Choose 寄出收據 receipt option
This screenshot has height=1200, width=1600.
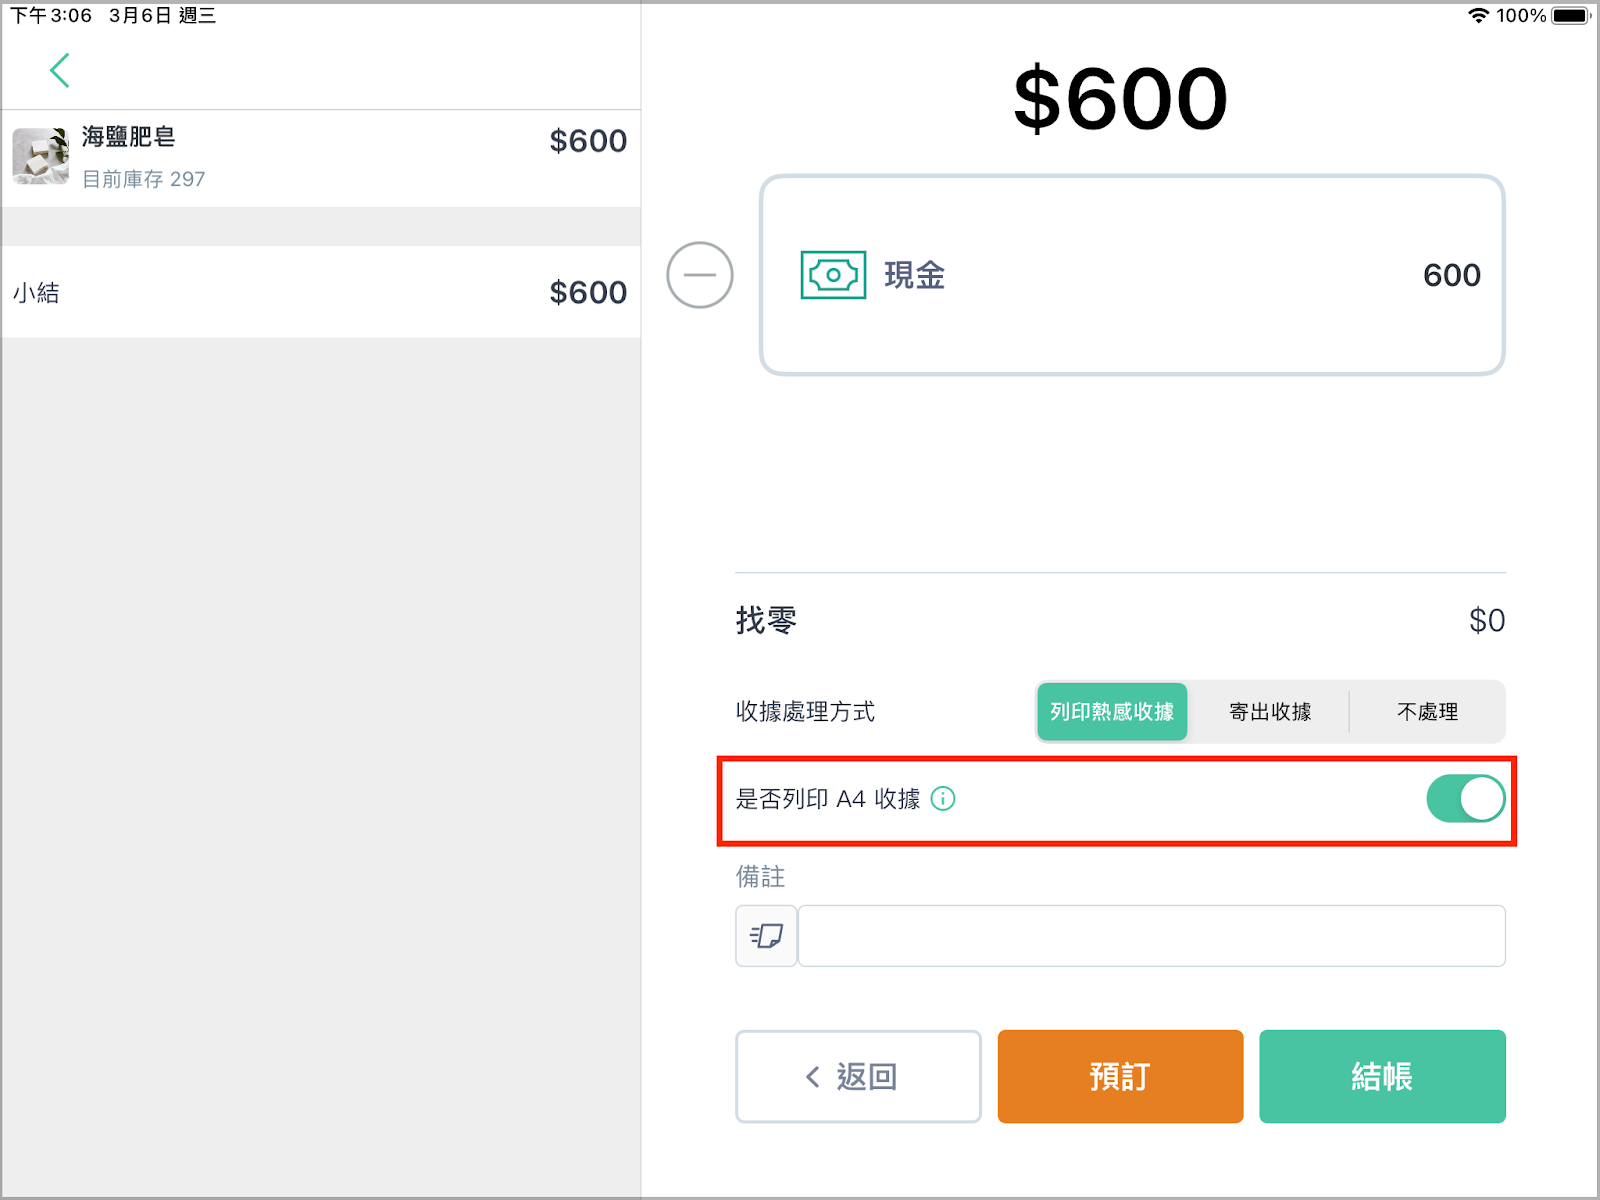pos(1270,712)
